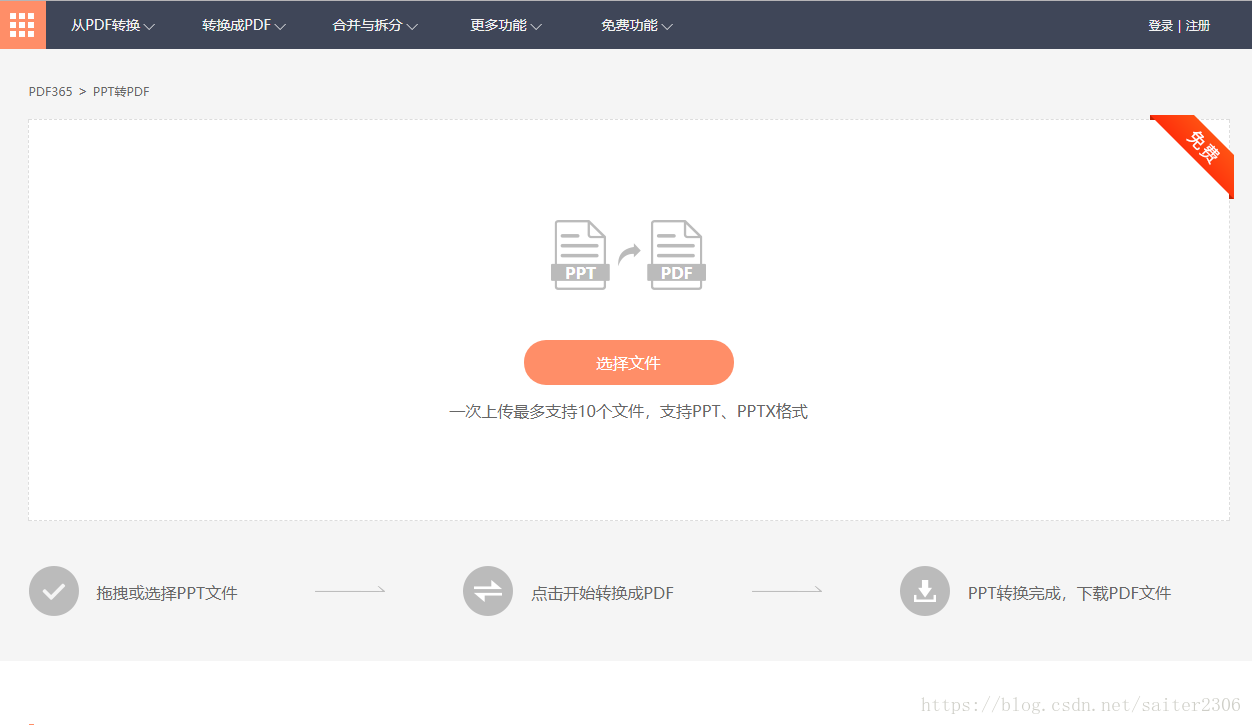Click the download step icon
This screenshot has height=725, width=1252.
pos(925,591)
